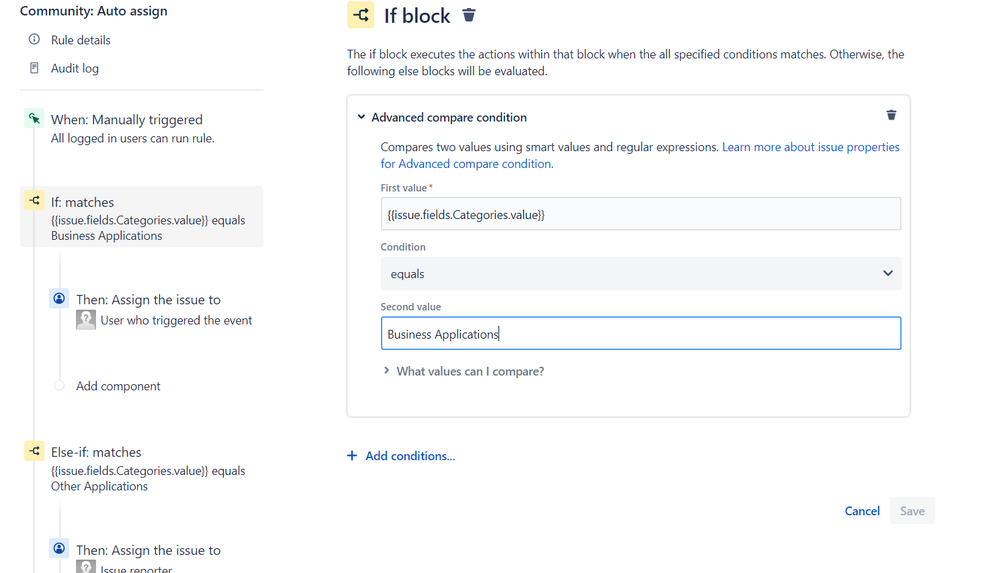Viewport: 999px width, 573px height.
Task: Click the First value input field
Action: click(x=640, y=214)
